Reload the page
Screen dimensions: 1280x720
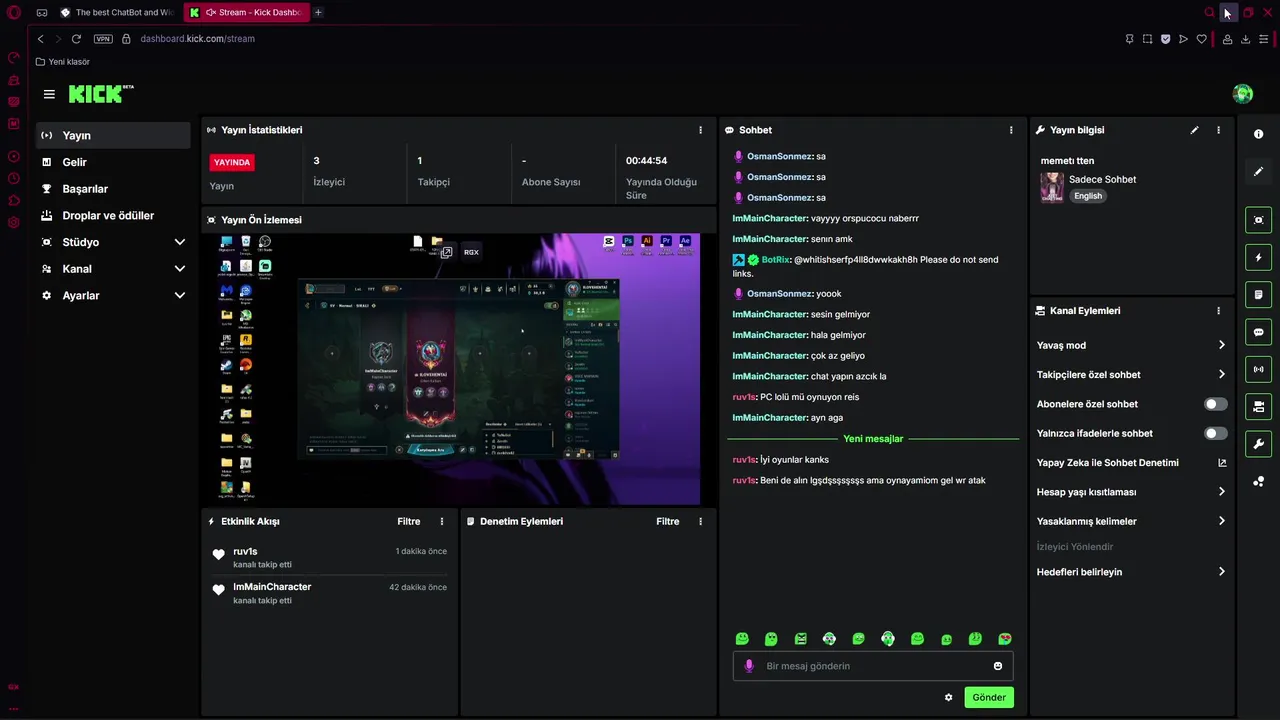(x=76, y=39)
